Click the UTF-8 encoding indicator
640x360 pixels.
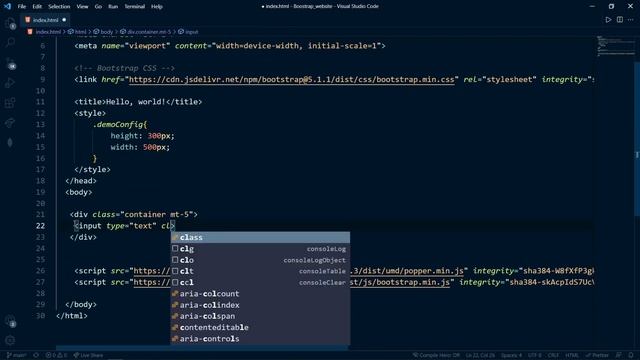[x=535, y=355]
